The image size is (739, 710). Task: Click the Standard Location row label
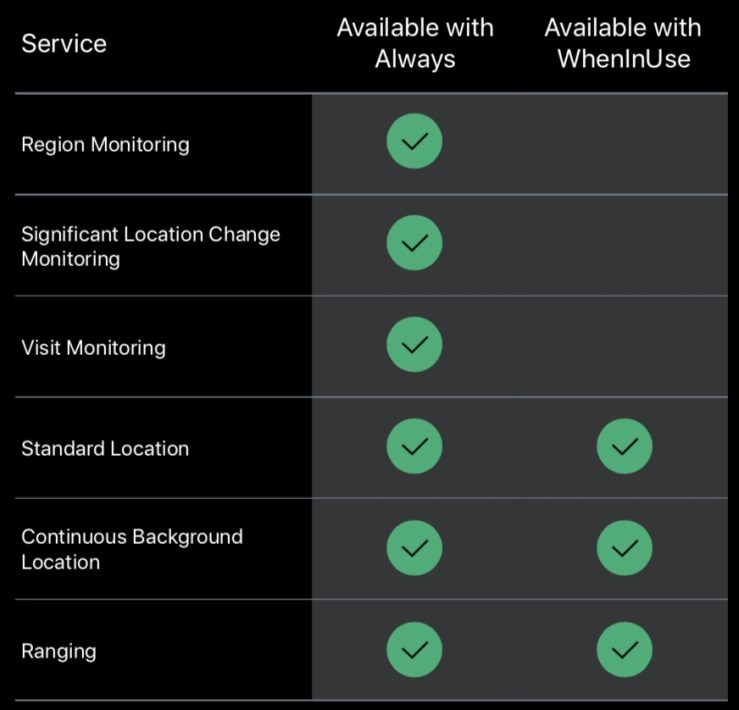[105, 448]
